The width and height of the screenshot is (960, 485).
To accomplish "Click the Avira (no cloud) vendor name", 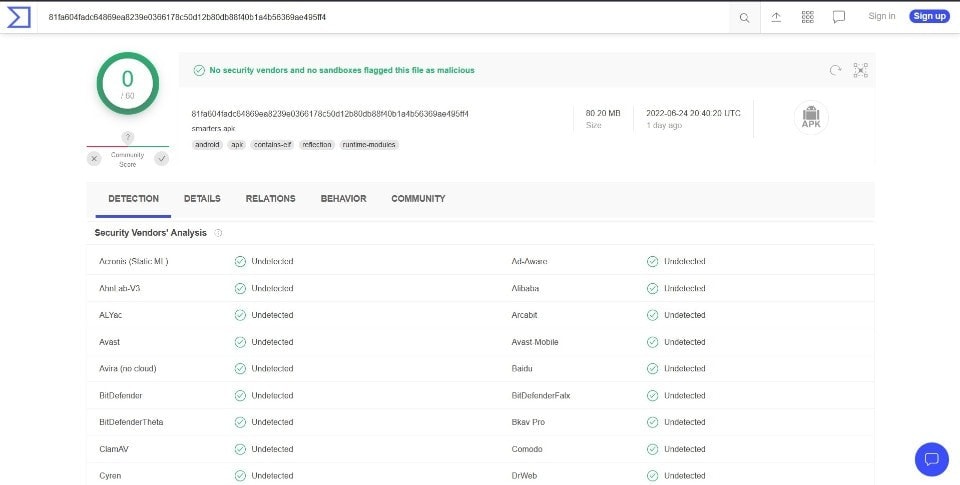I will 127,369.
